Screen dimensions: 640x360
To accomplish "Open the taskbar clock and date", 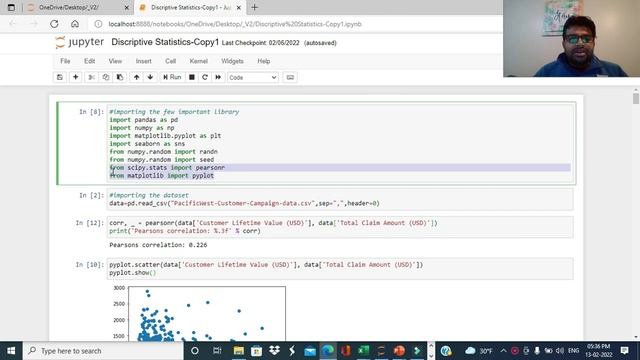I will click(598, 351).
